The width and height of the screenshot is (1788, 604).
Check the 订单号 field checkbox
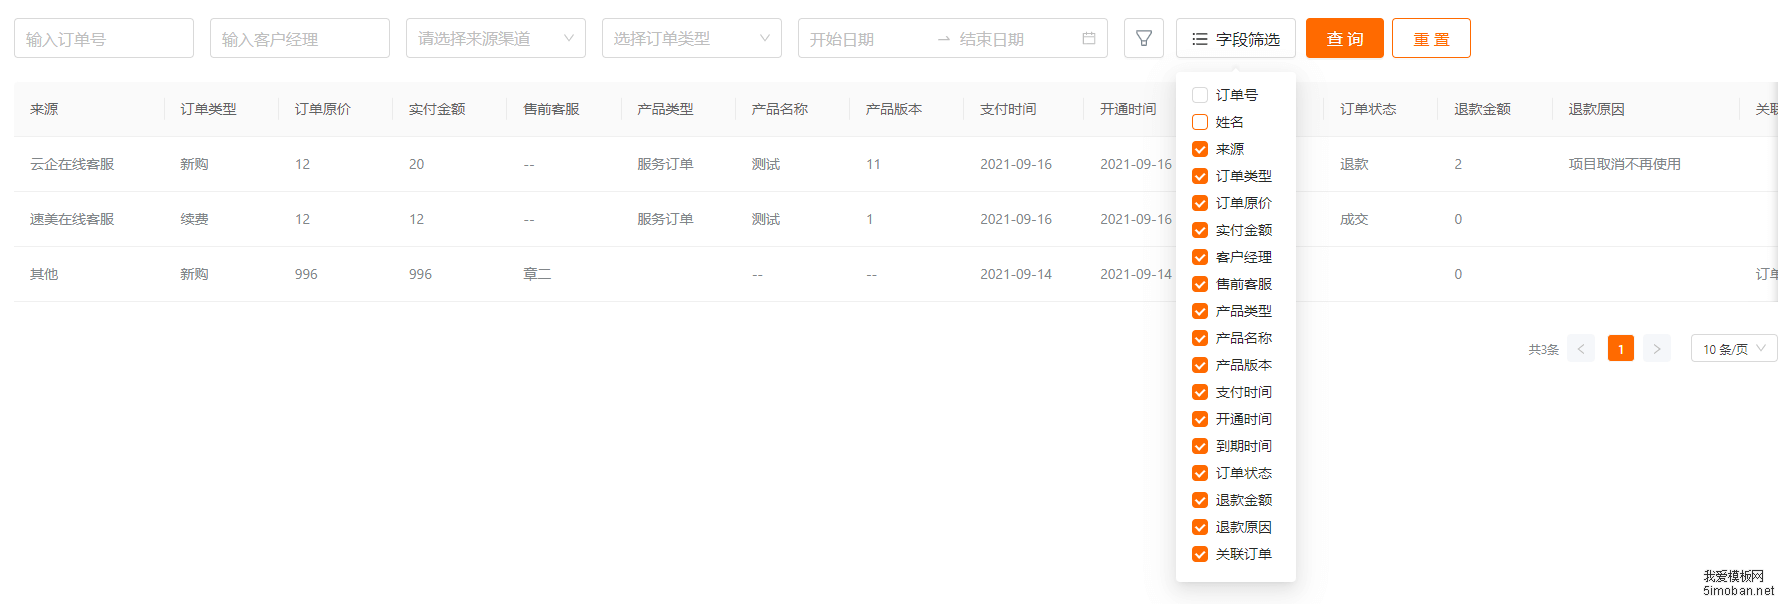pyautogui.click(x=1200, y=95)
